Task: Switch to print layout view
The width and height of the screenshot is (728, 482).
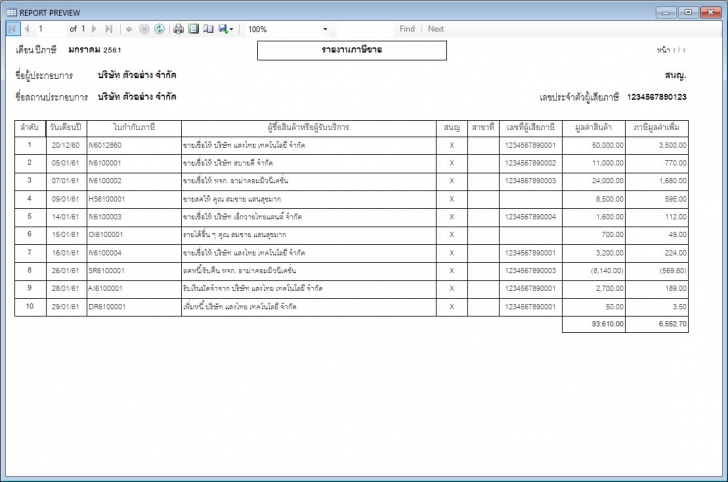Action: [194, 29]
